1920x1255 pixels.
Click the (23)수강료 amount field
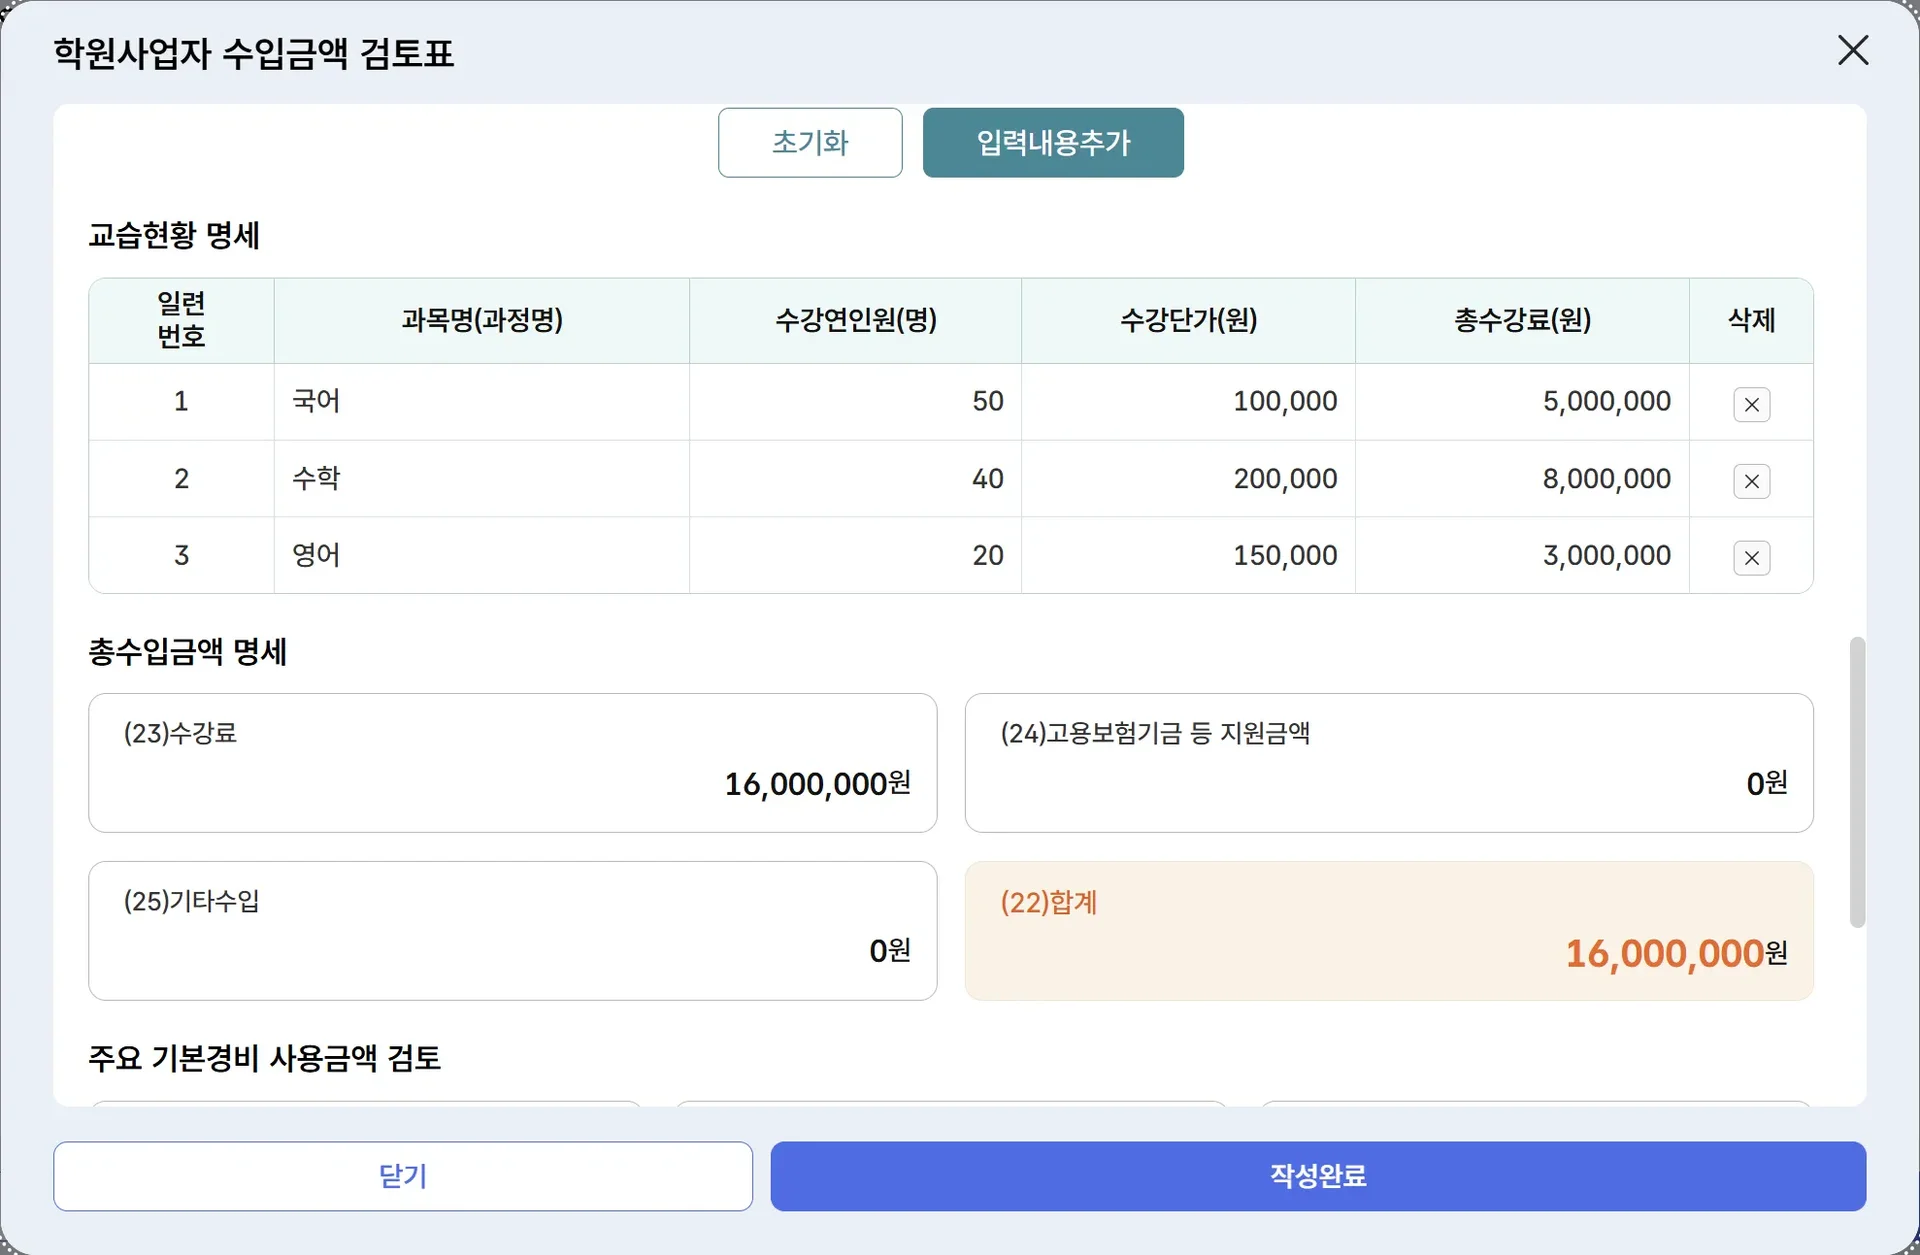(512, 763)
